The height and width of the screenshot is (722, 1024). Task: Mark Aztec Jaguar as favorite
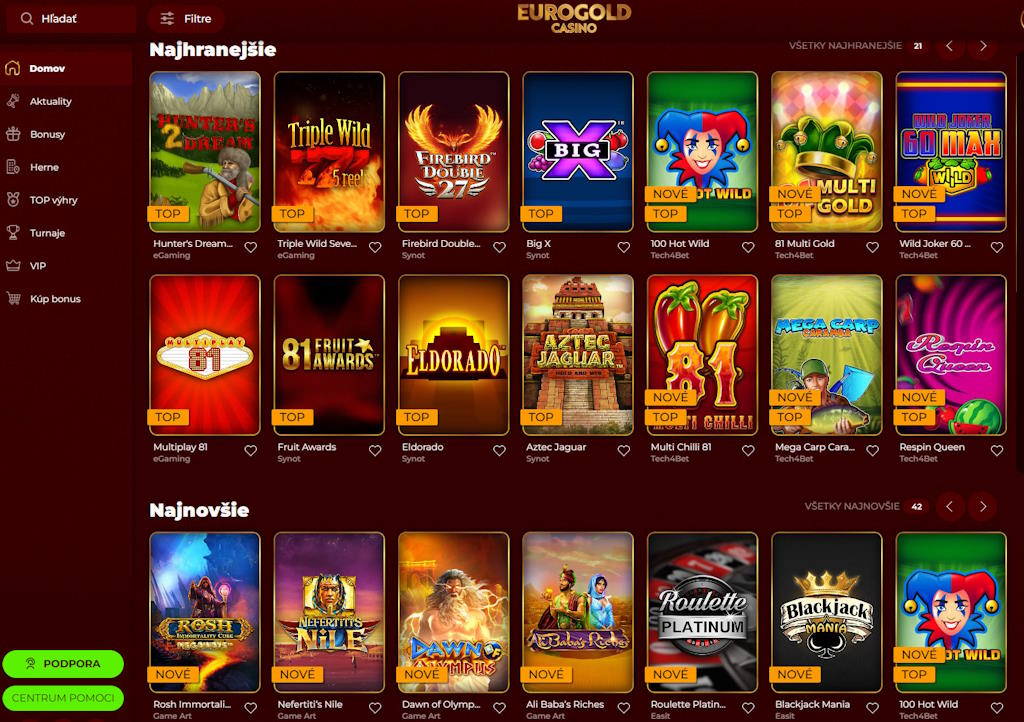[624, 450]
